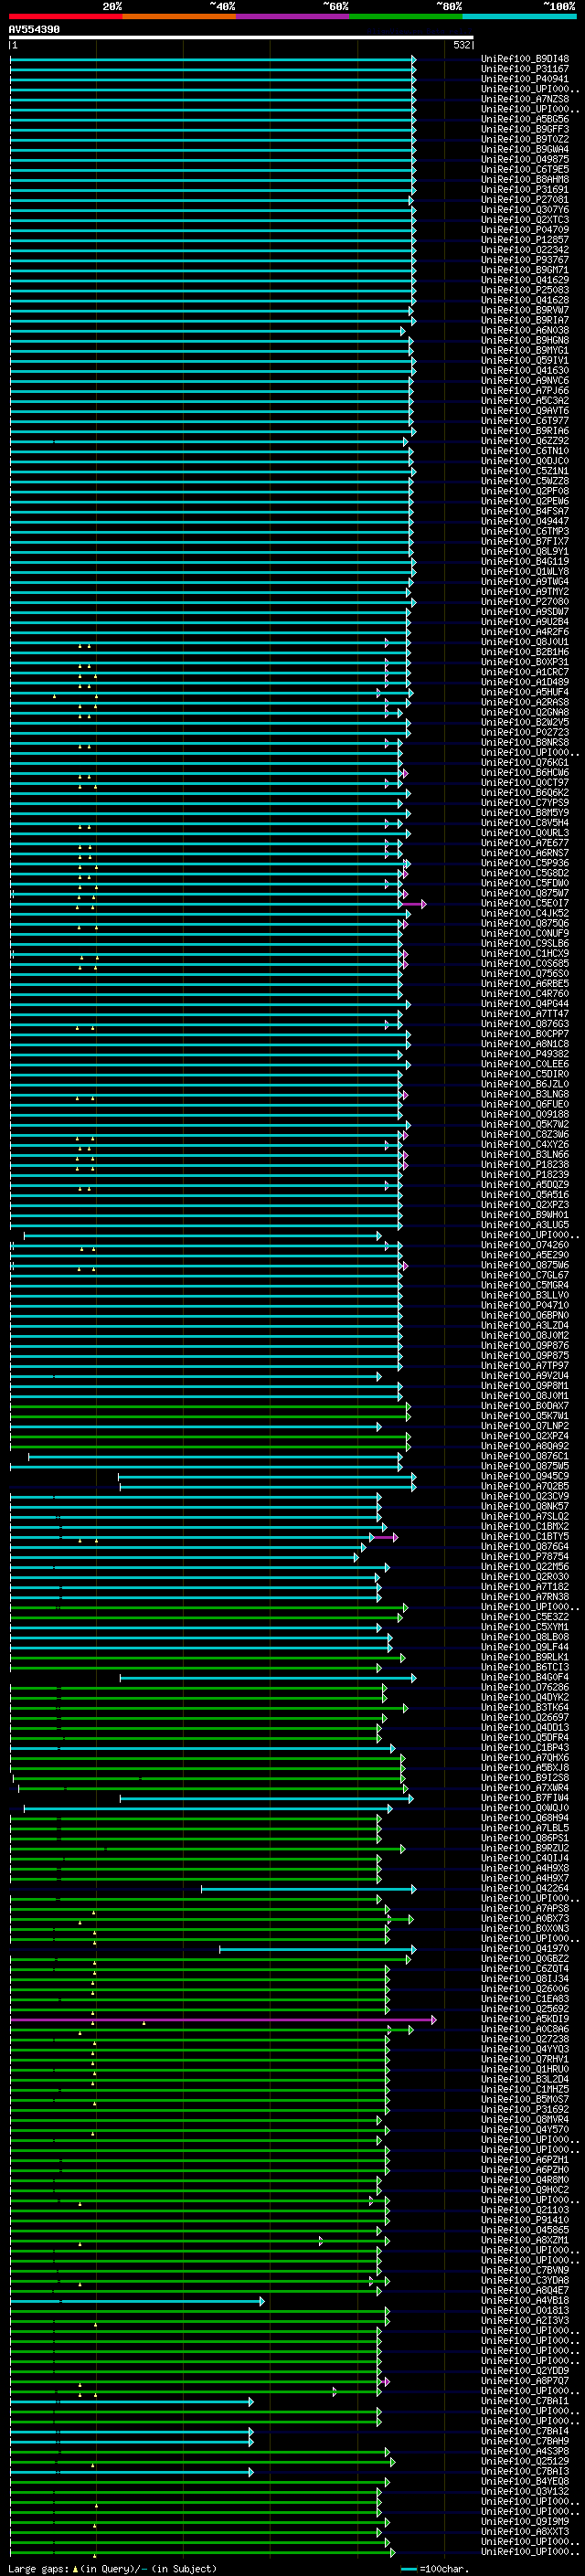
Task: Click hit label UniRef100_P27081
Action: coord(525,200)
